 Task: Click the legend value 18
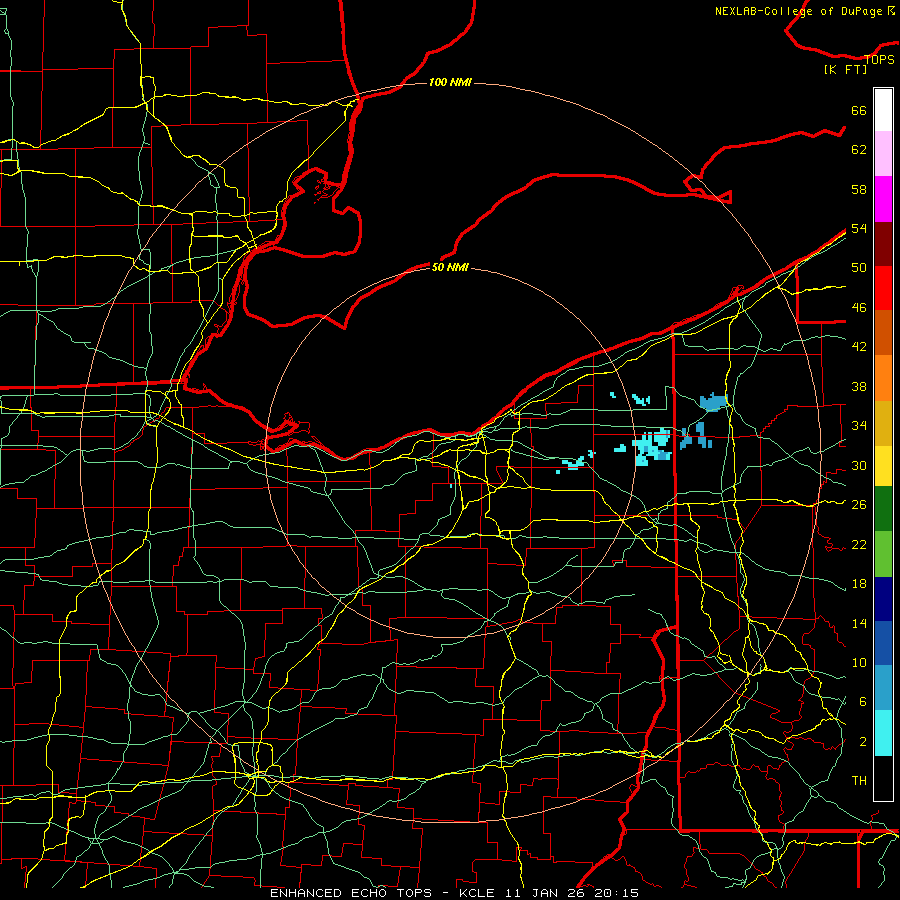pyautogui.click(x=859, y=584)
